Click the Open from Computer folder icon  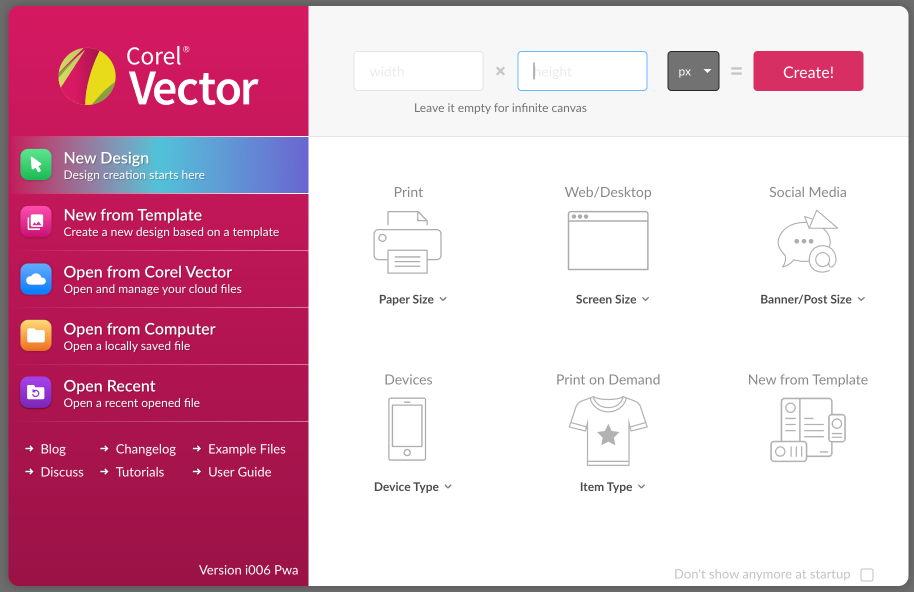[x=36, y=335]
